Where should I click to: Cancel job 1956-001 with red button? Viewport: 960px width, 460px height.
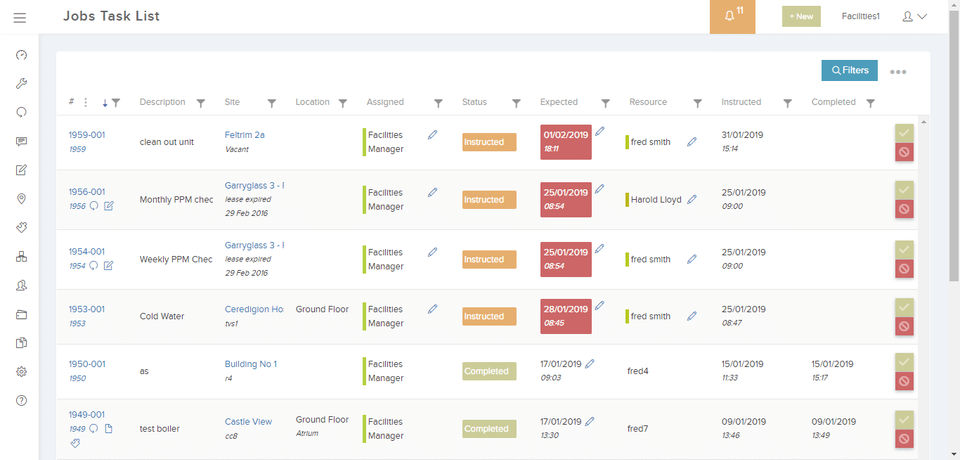click(x=904, y=209)
